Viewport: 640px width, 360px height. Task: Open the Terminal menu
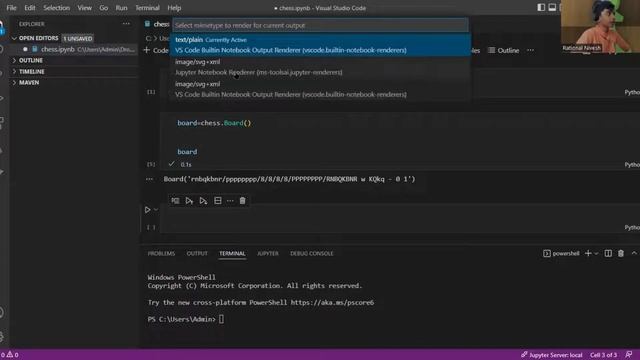(147, 8)
